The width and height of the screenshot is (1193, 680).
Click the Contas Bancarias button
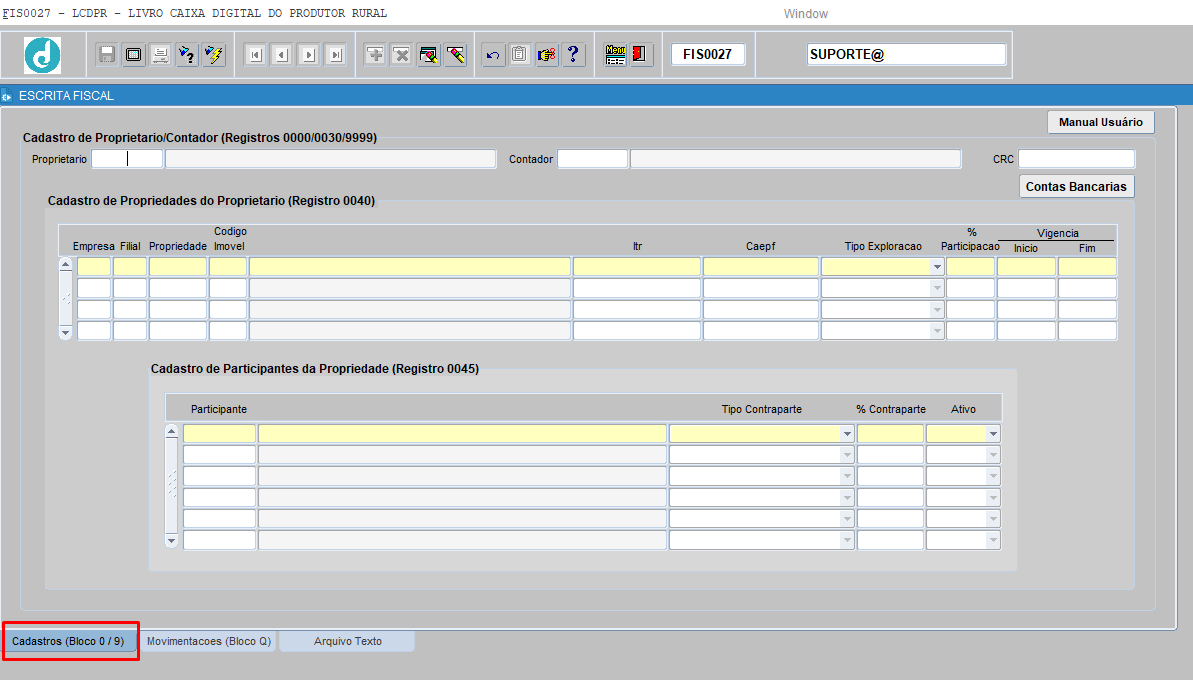[x=1076, y=187]
